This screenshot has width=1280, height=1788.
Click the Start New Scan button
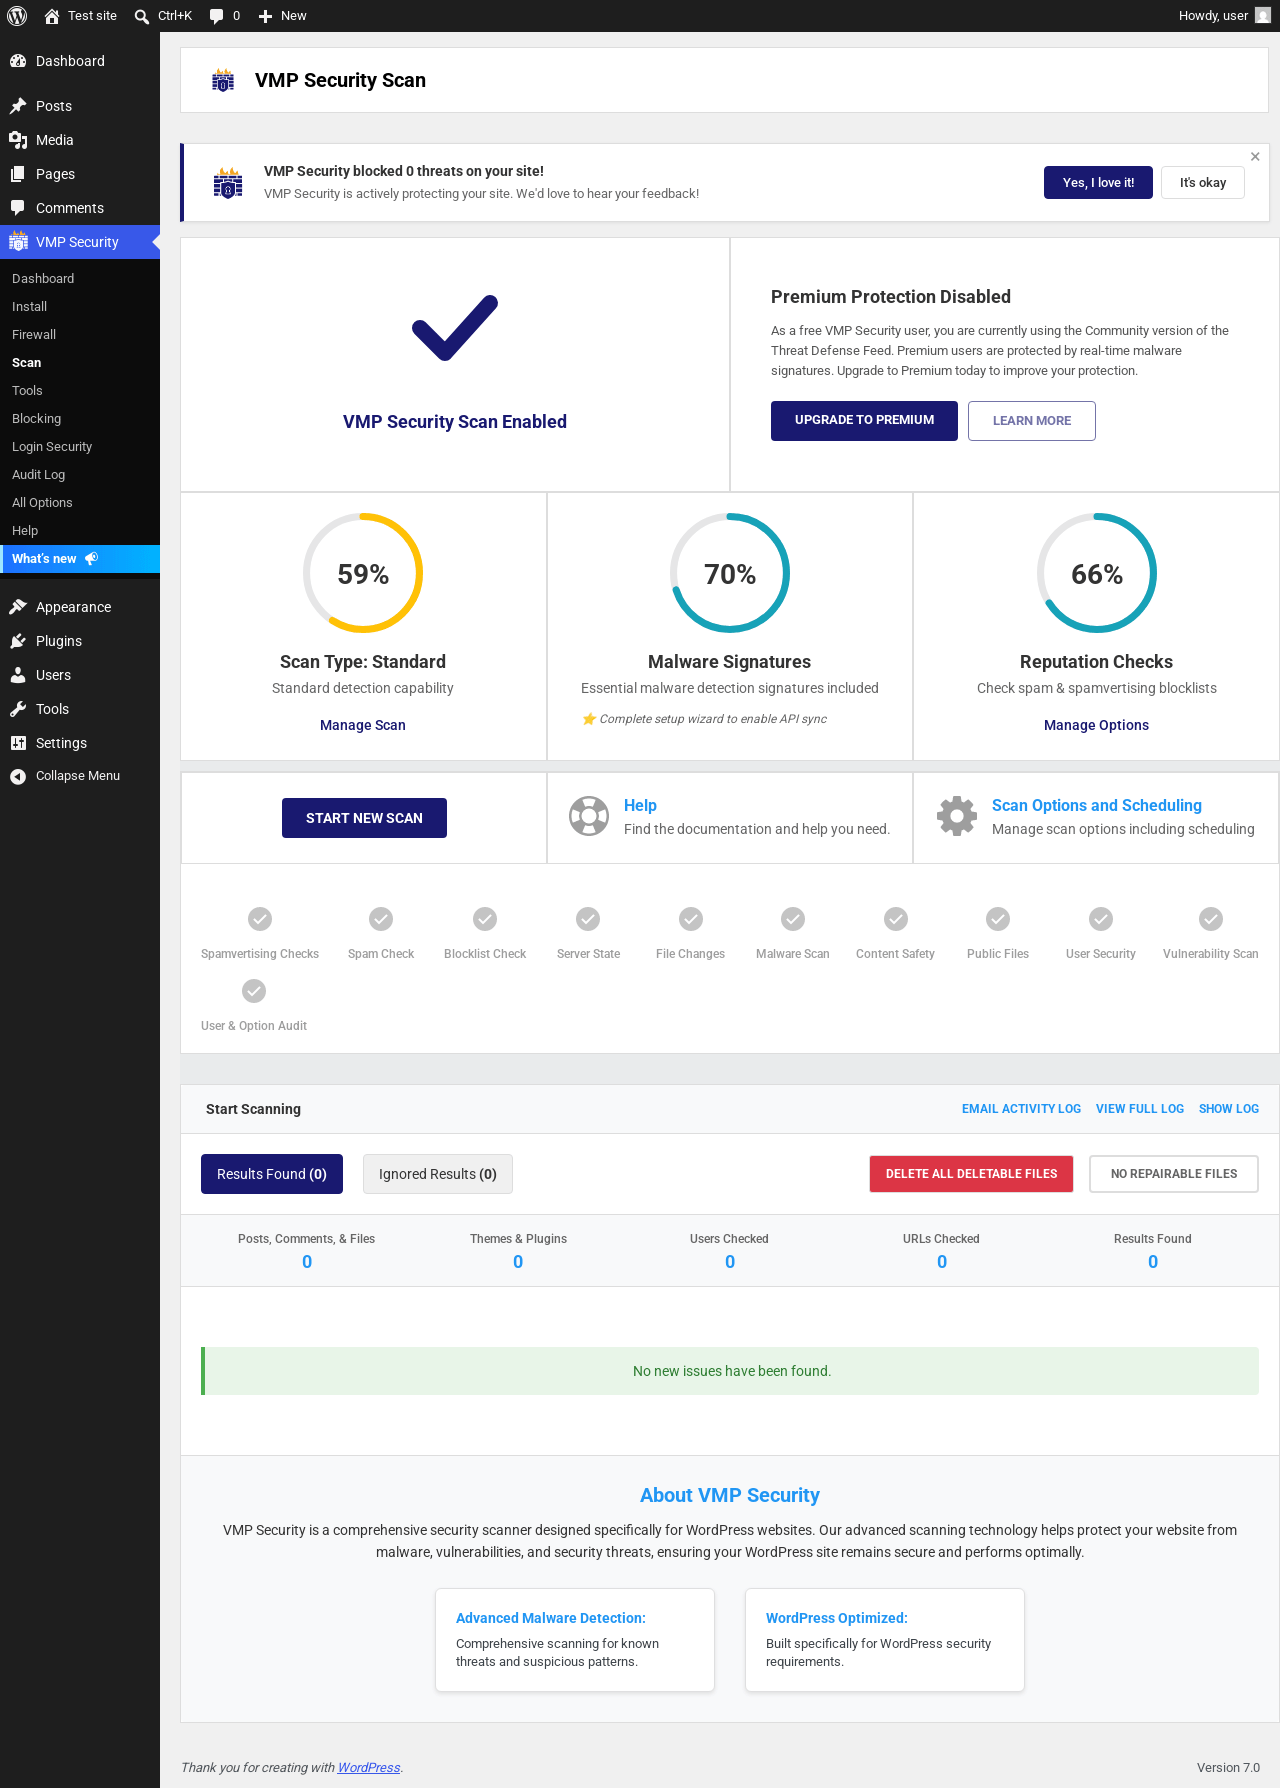pyautogui.click(x=364, y=818)
